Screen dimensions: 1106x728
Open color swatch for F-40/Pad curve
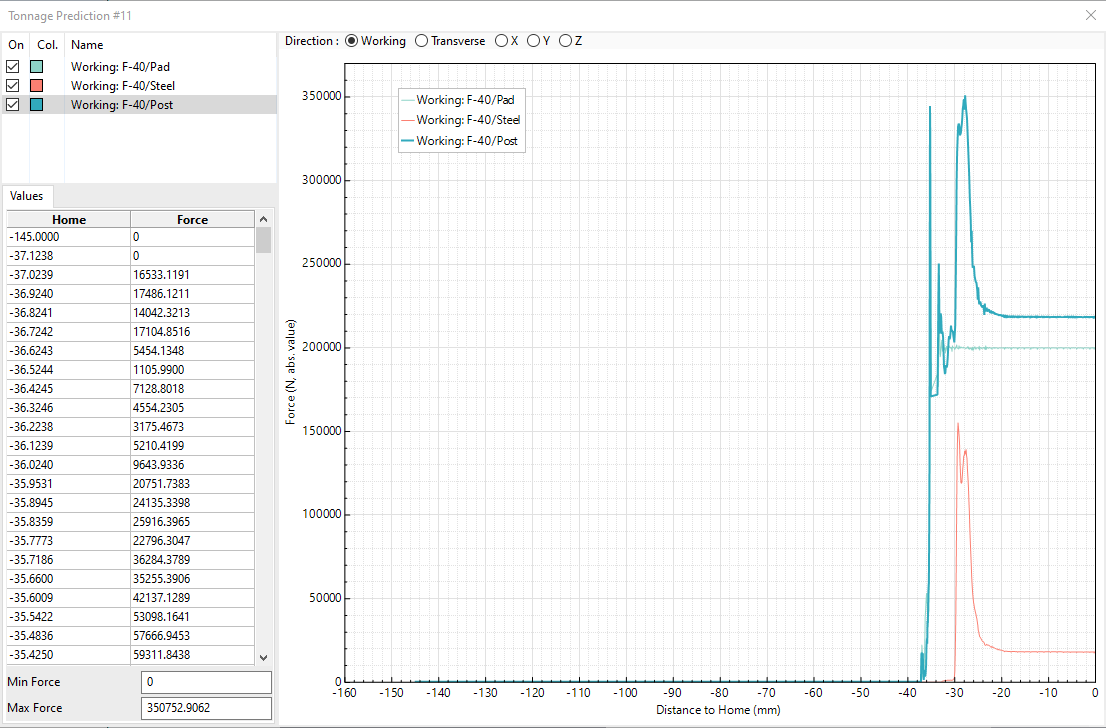[x=37, y=66]
